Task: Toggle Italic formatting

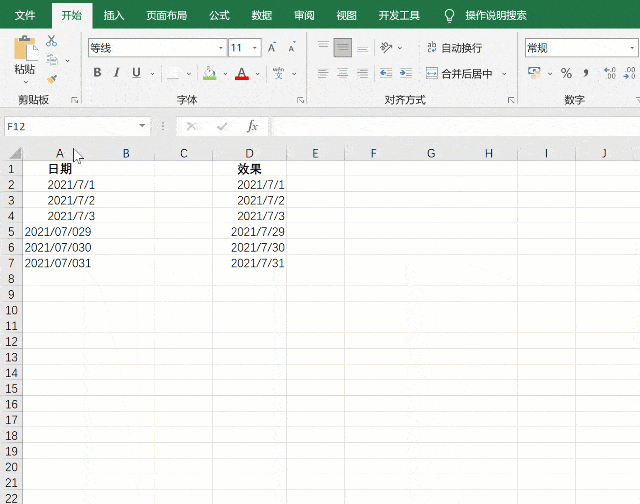Action: [x=117, y=73]
